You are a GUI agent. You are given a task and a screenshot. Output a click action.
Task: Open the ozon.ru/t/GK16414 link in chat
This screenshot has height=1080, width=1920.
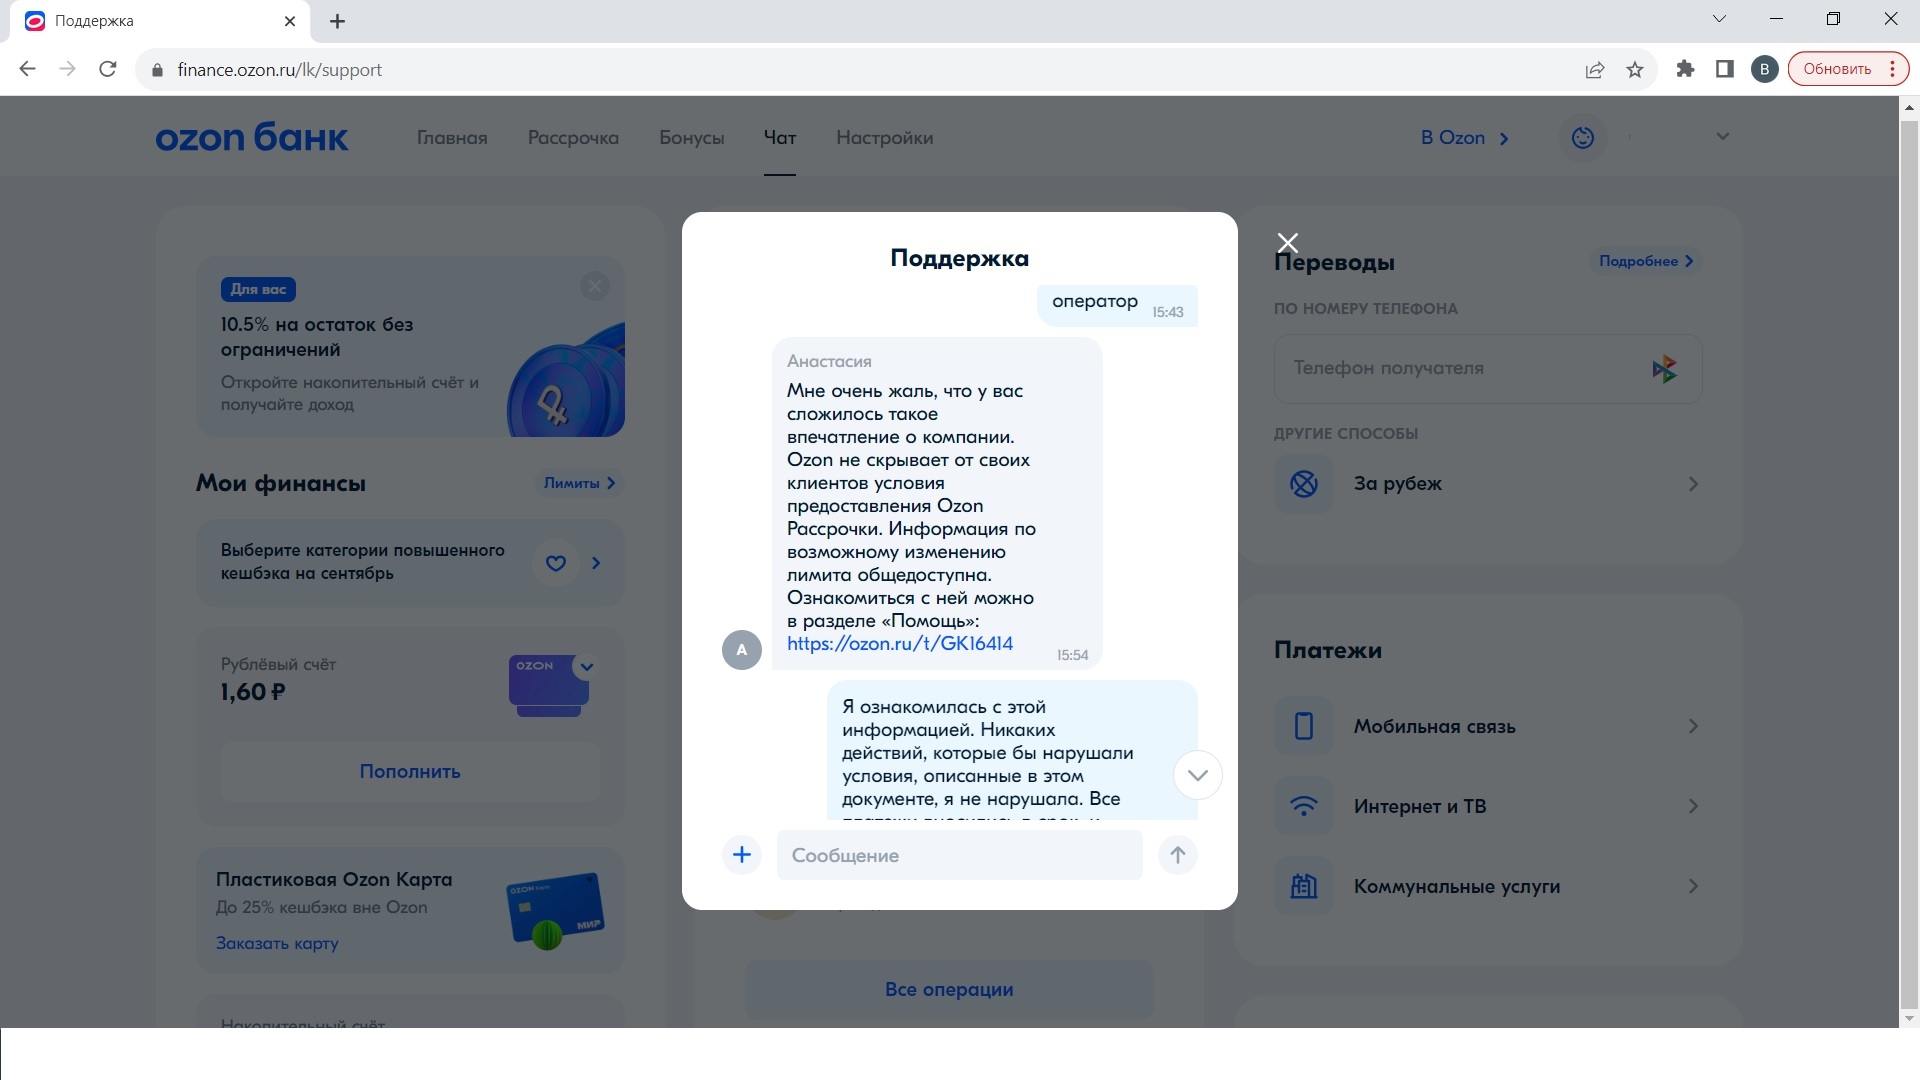tap(900, 644)
